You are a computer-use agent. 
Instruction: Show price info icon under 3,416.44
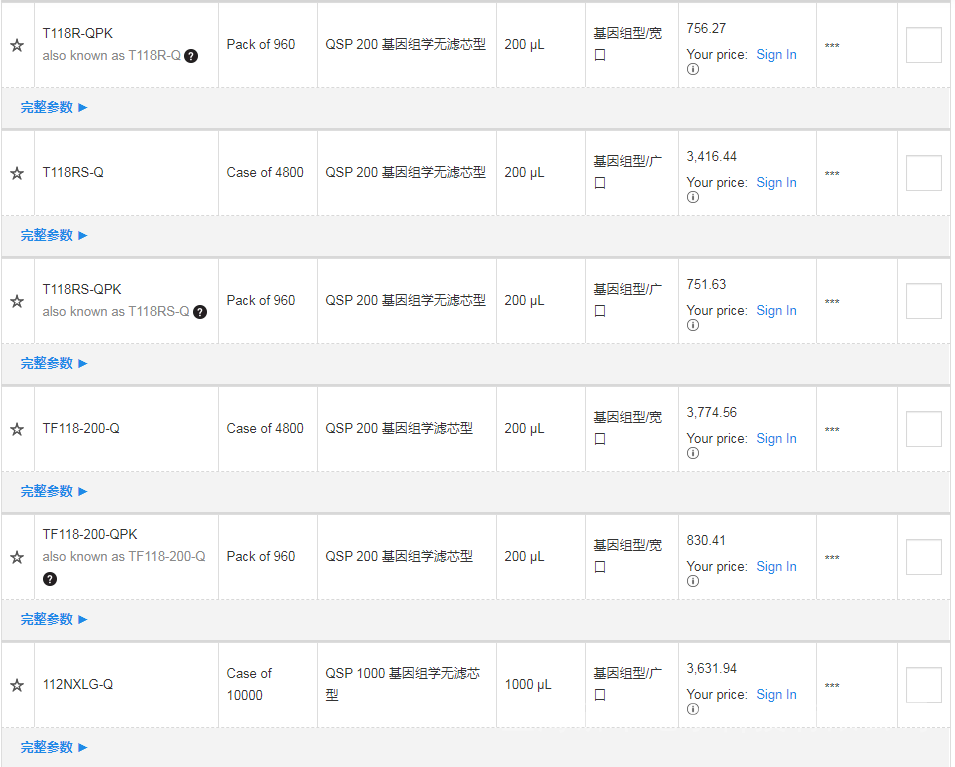click(692, 198)
